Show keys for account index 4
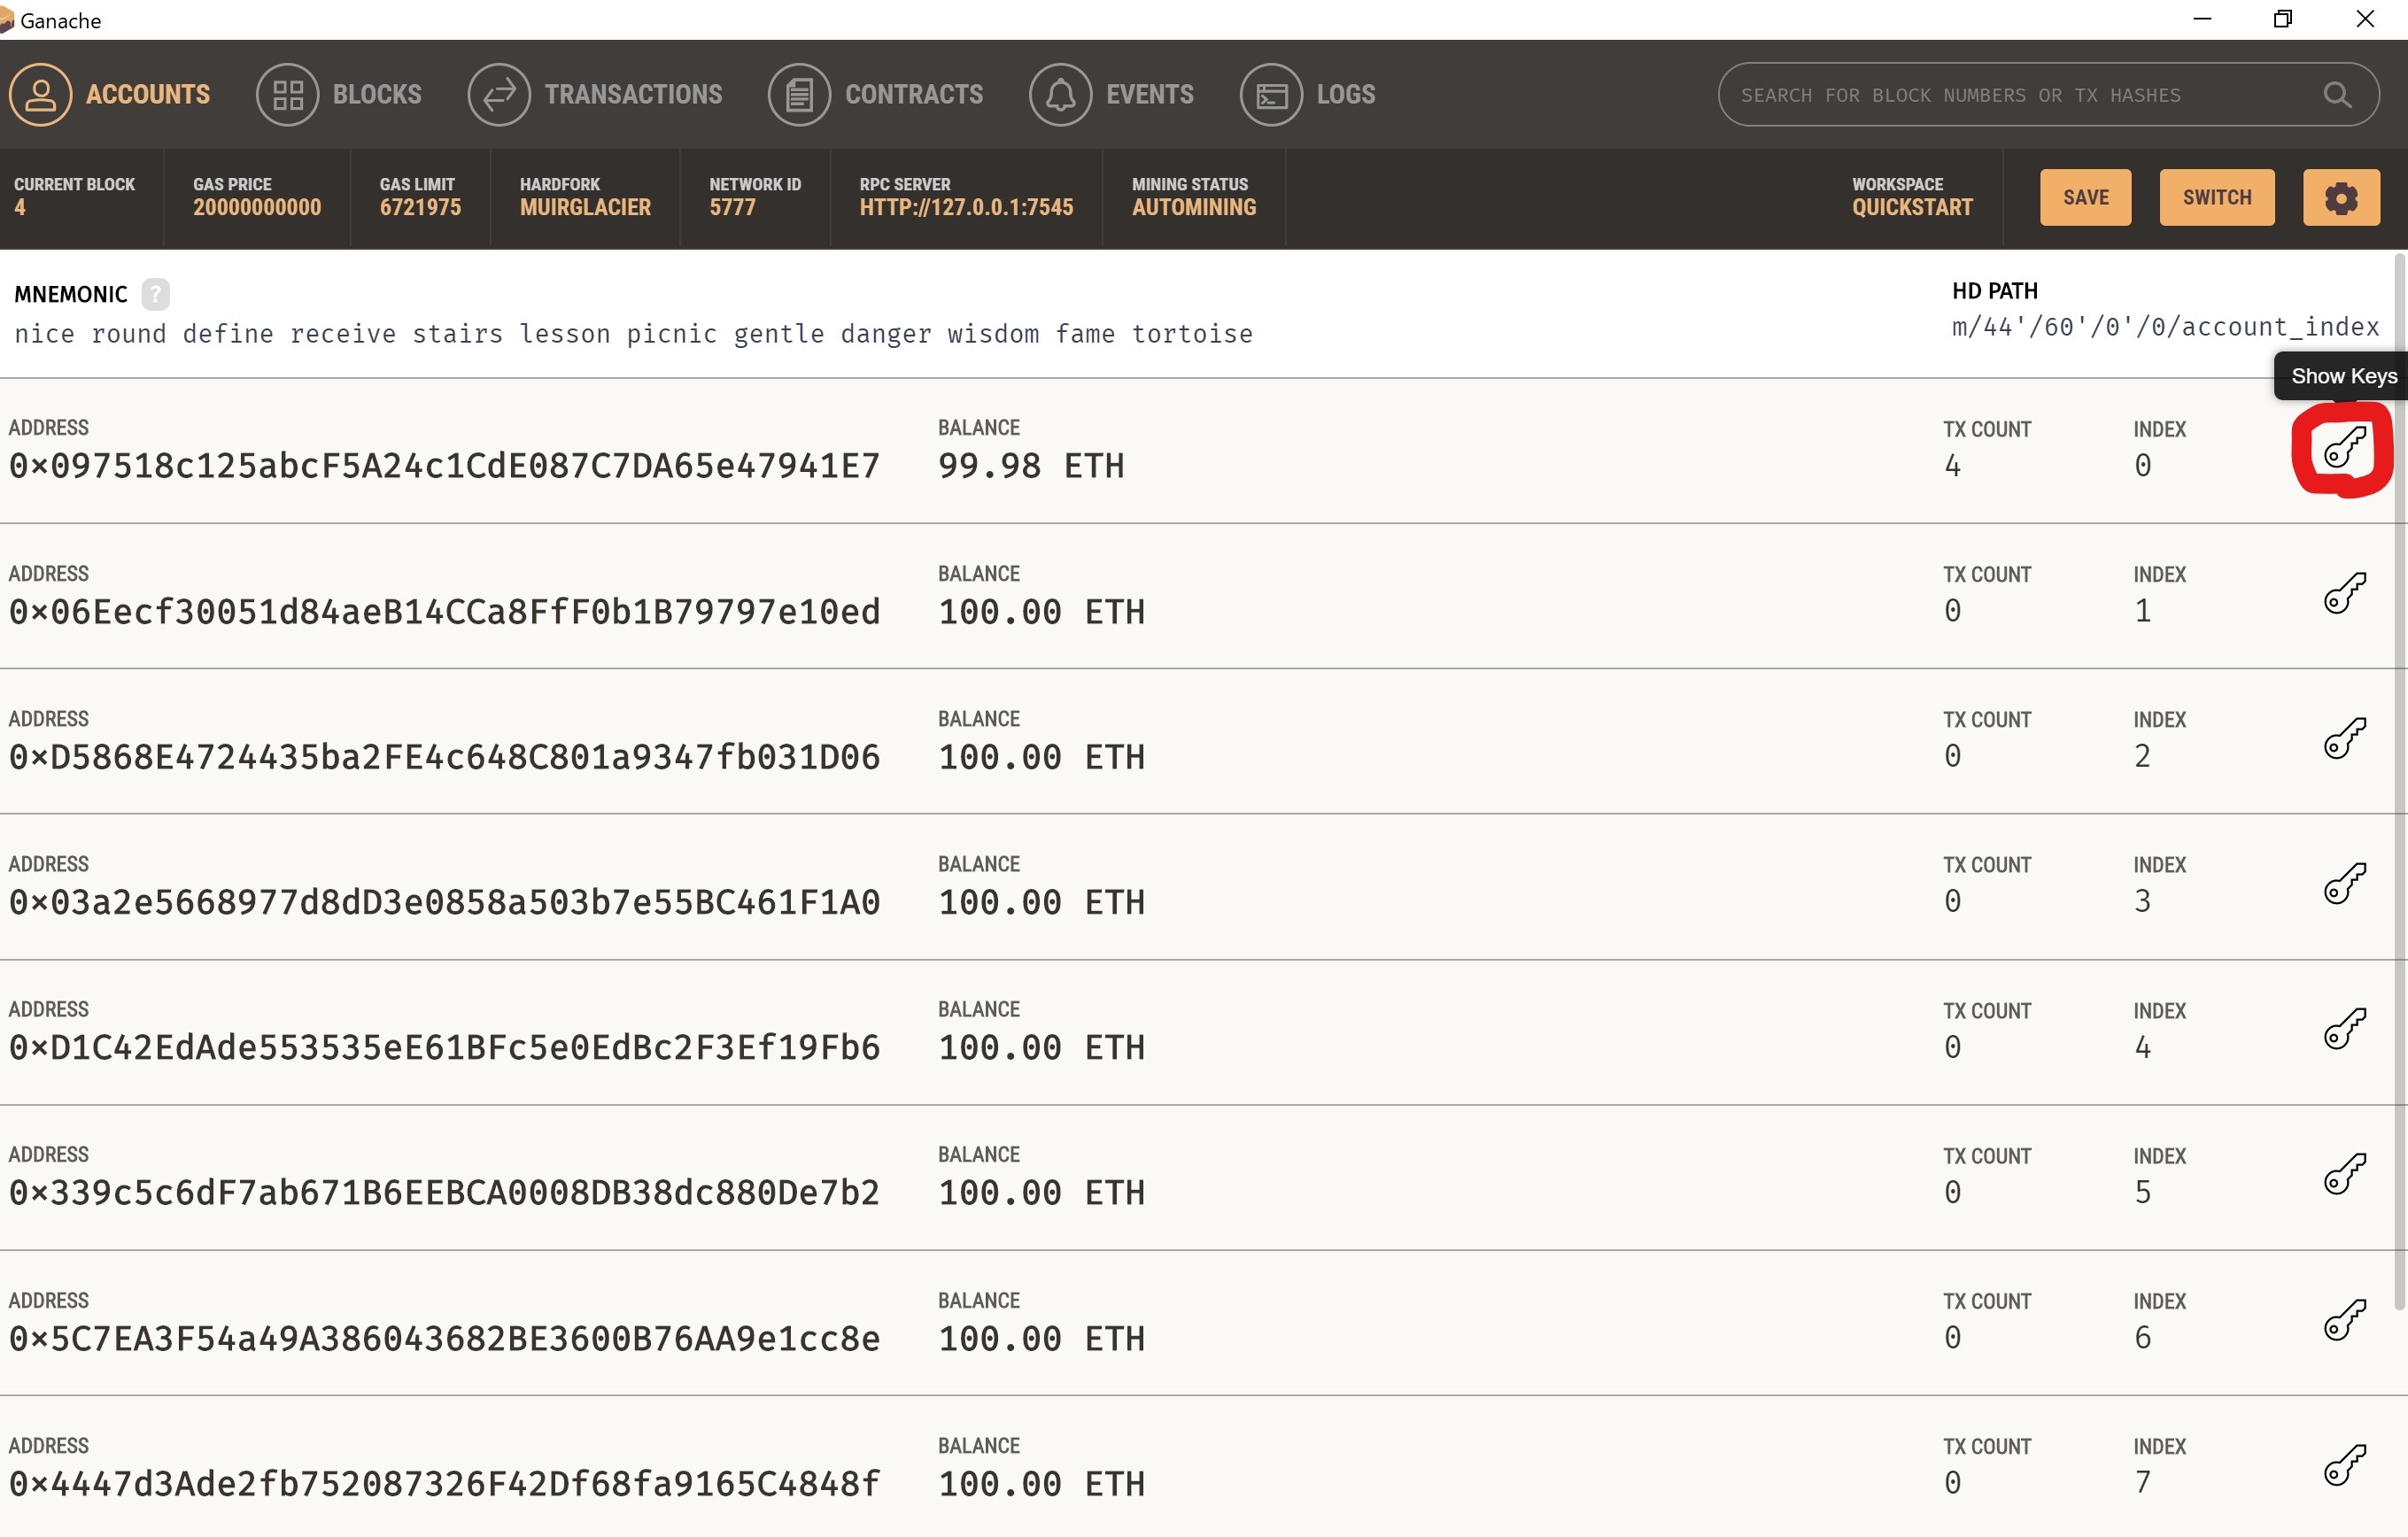This screenshot has height=1537, width=2408. [2344, 1029]
